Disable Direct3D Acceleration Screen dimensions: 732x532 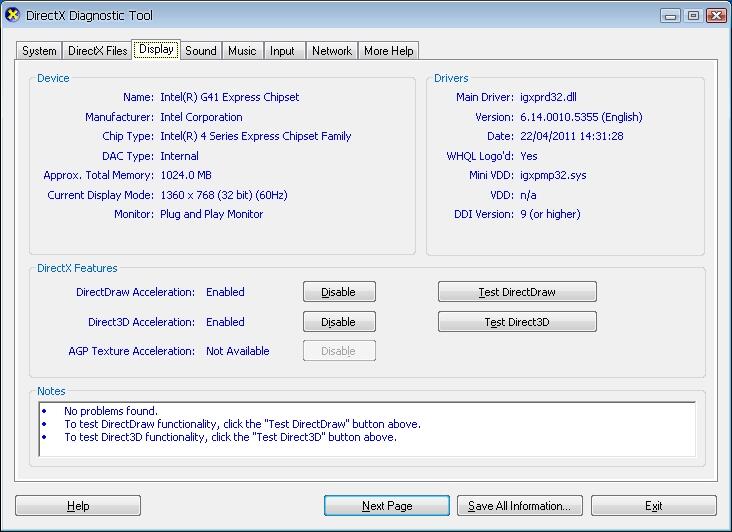(339, 322)
